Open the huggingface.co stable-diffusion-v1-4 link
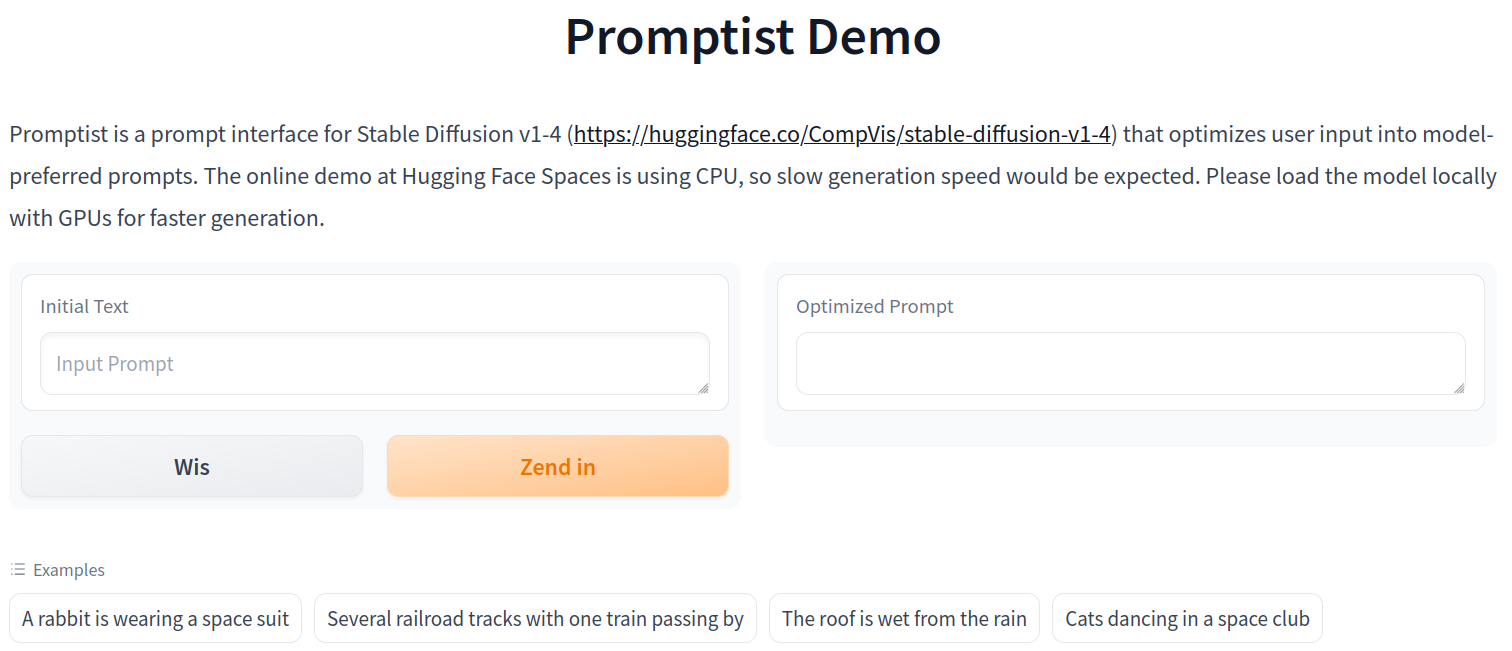Screen dimensions: 1512x651 pyautogui.click(x=842, y=134)
